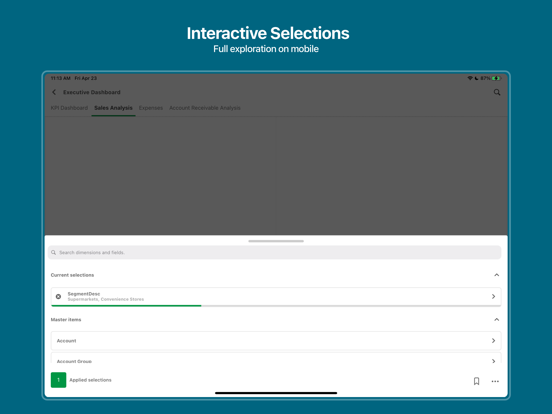Click the Executive Dashboard title

coord(92,92)
